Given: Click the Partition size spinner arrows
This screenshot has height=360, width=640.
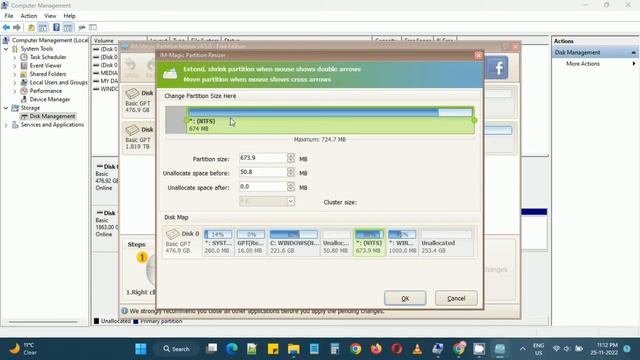Looking at the screenshot, I should click(x=291, y=158).
